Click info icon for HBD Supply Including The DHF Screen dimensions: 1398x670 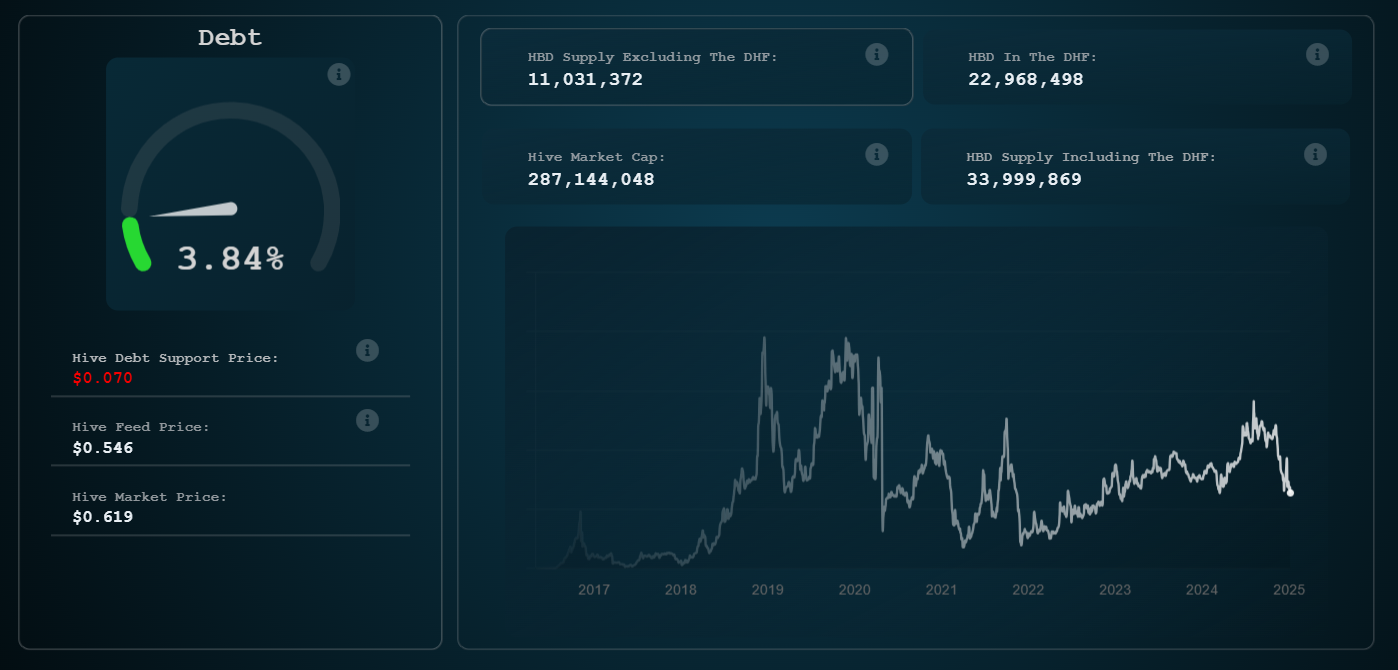(1316, 154)
